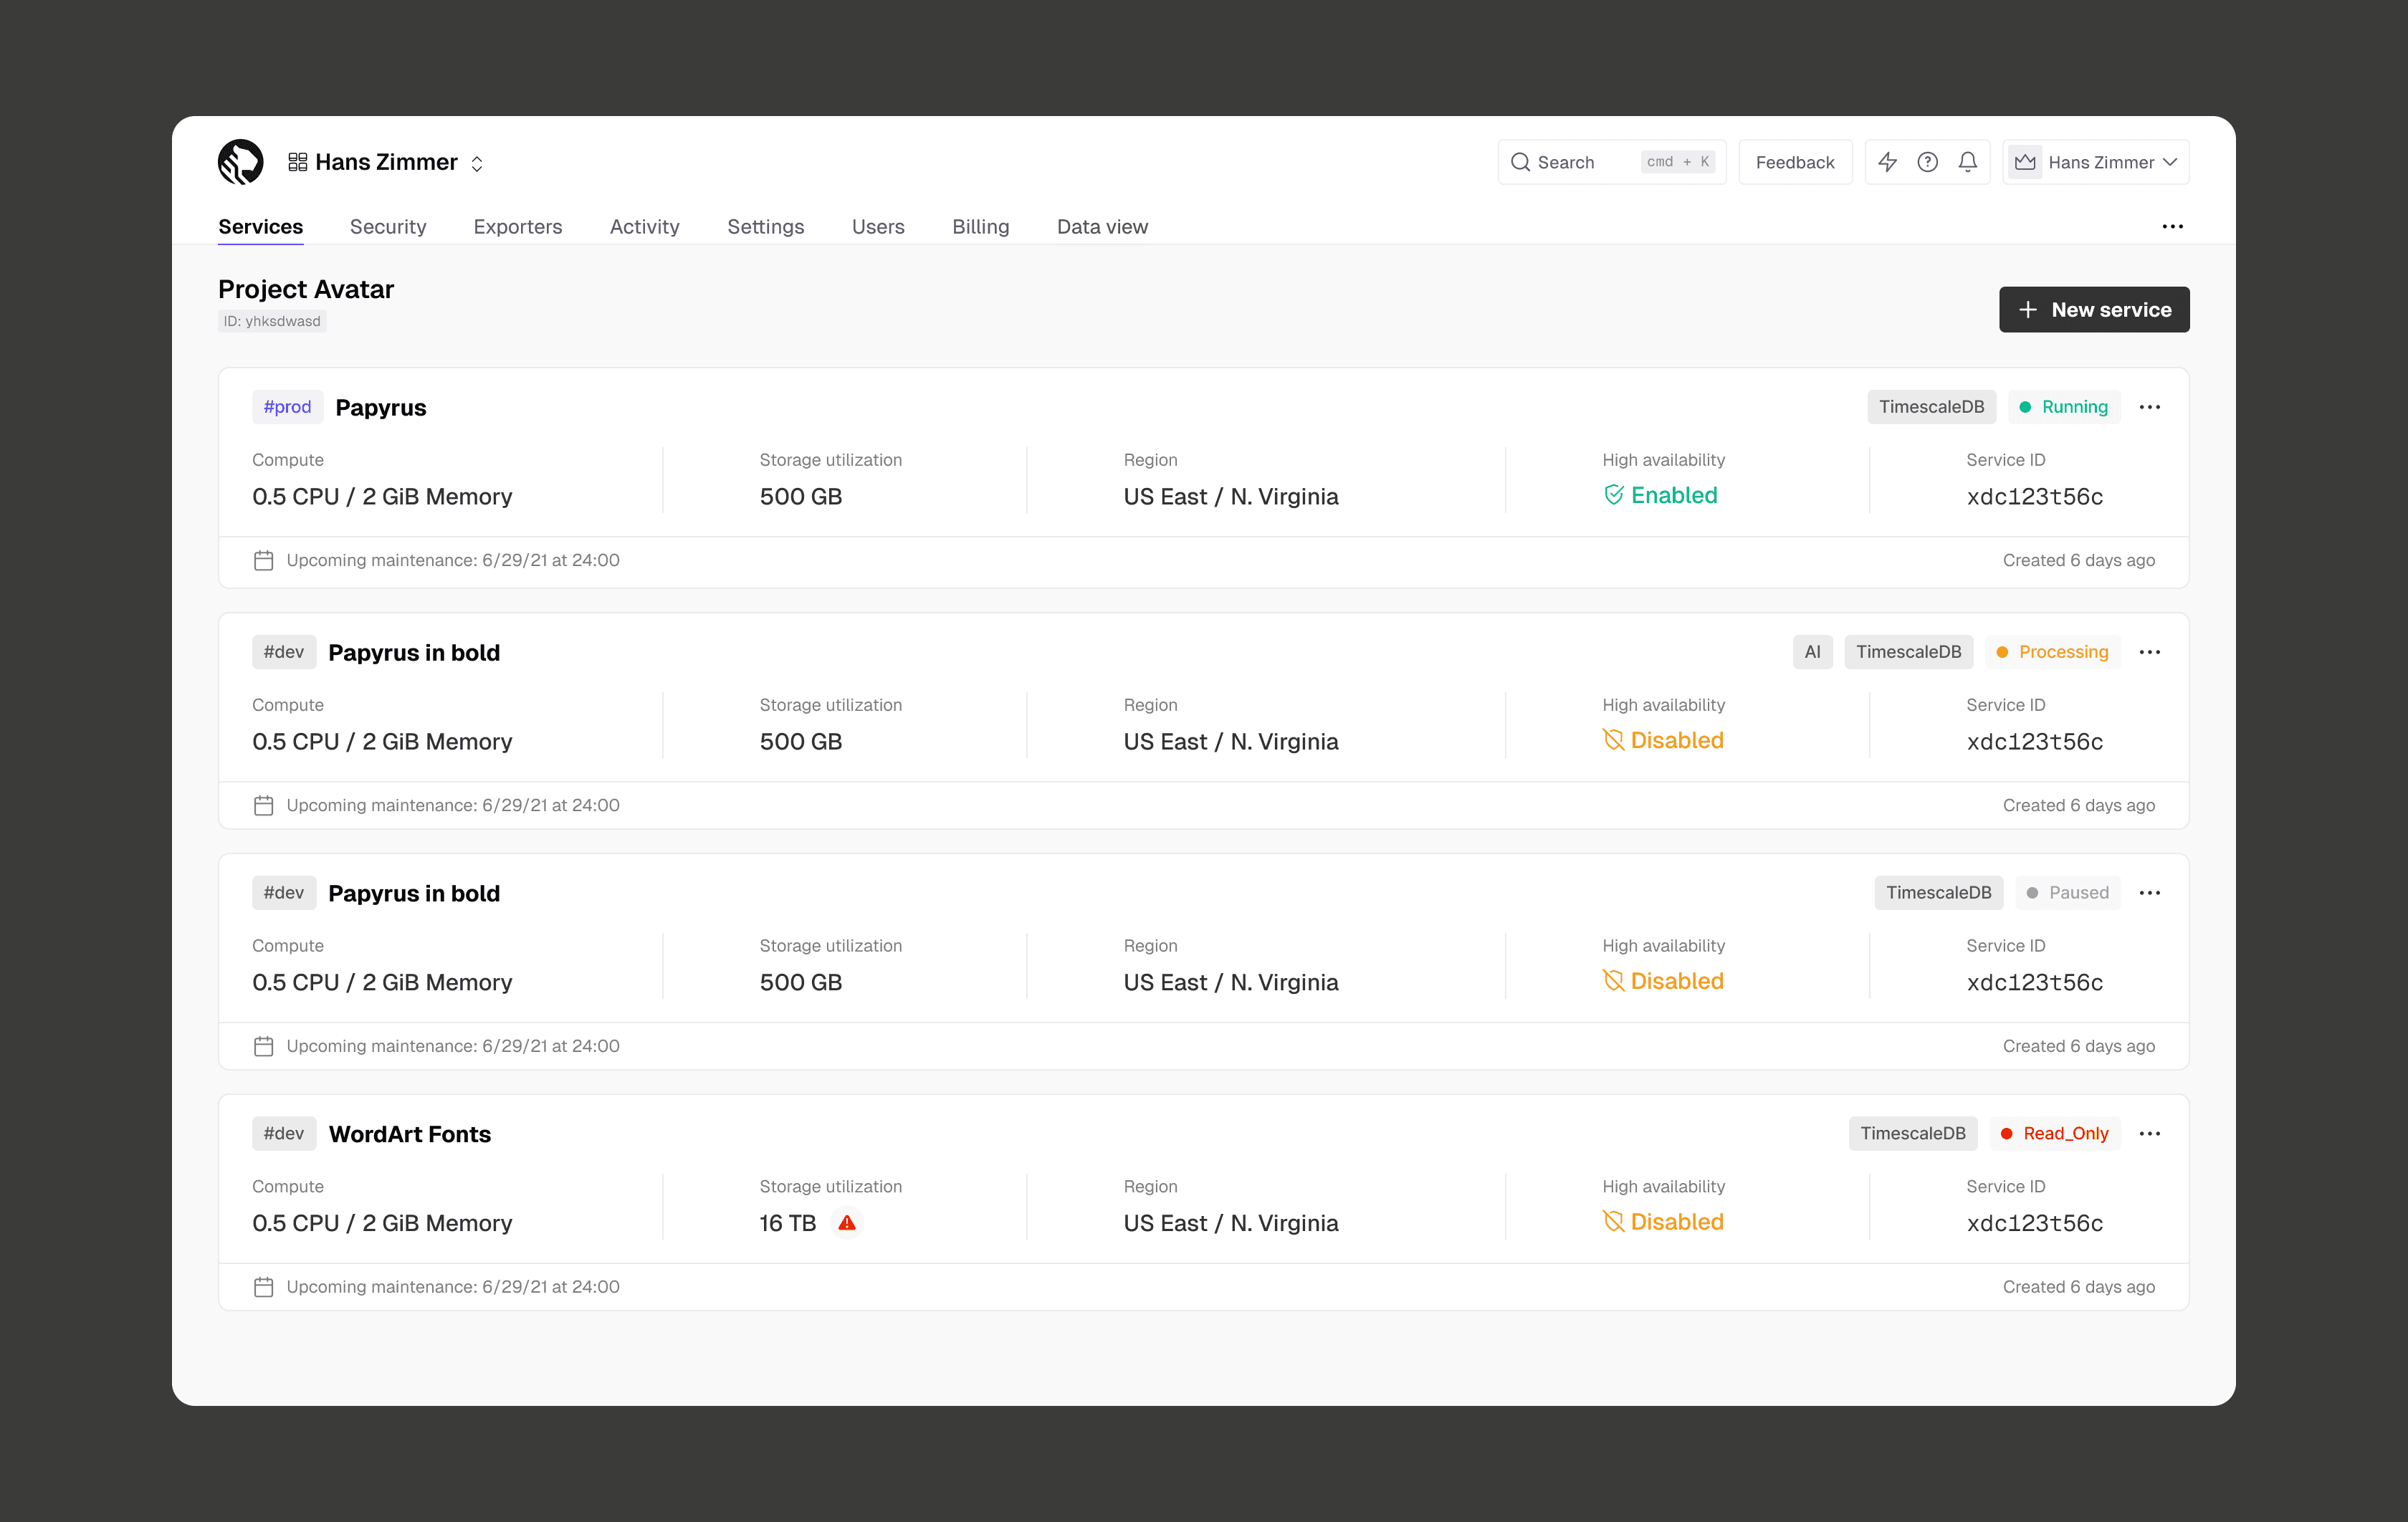
Task: Click the #dev tag on WordArt Fonts card
Action: (x=284, y=1134)
